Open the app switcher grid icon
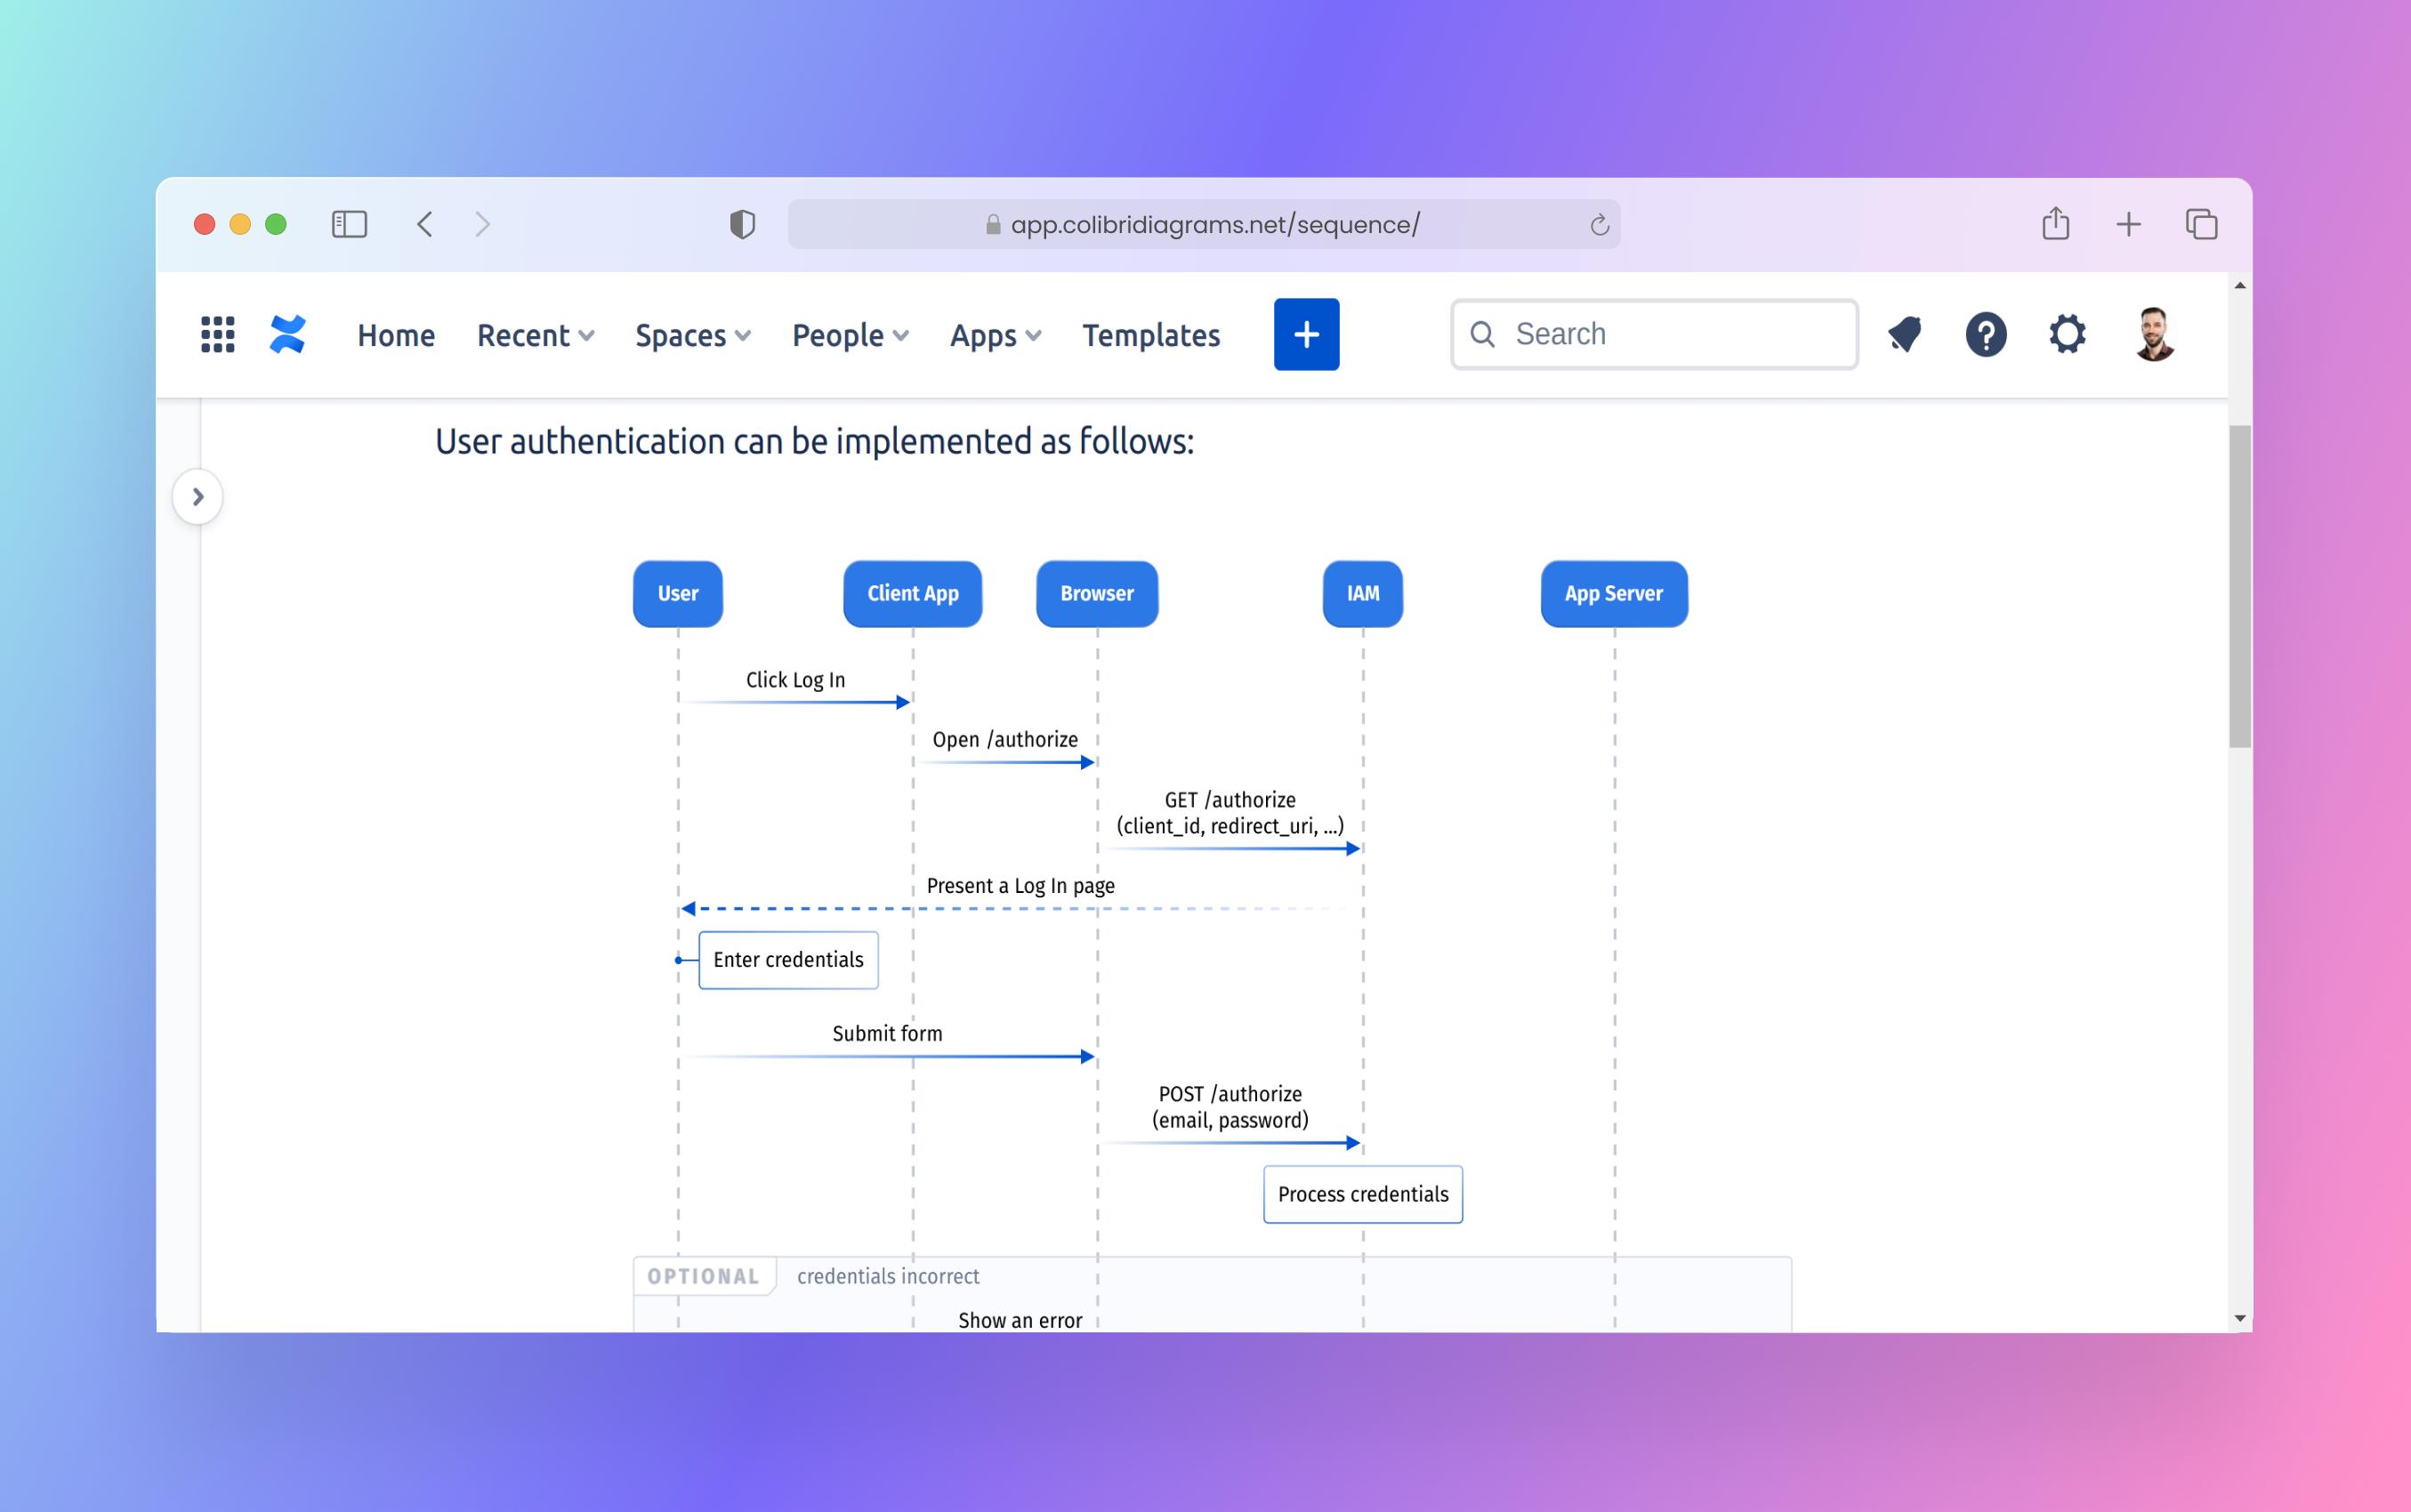This screenshot has width=2411, height=1512. (217, 334)
